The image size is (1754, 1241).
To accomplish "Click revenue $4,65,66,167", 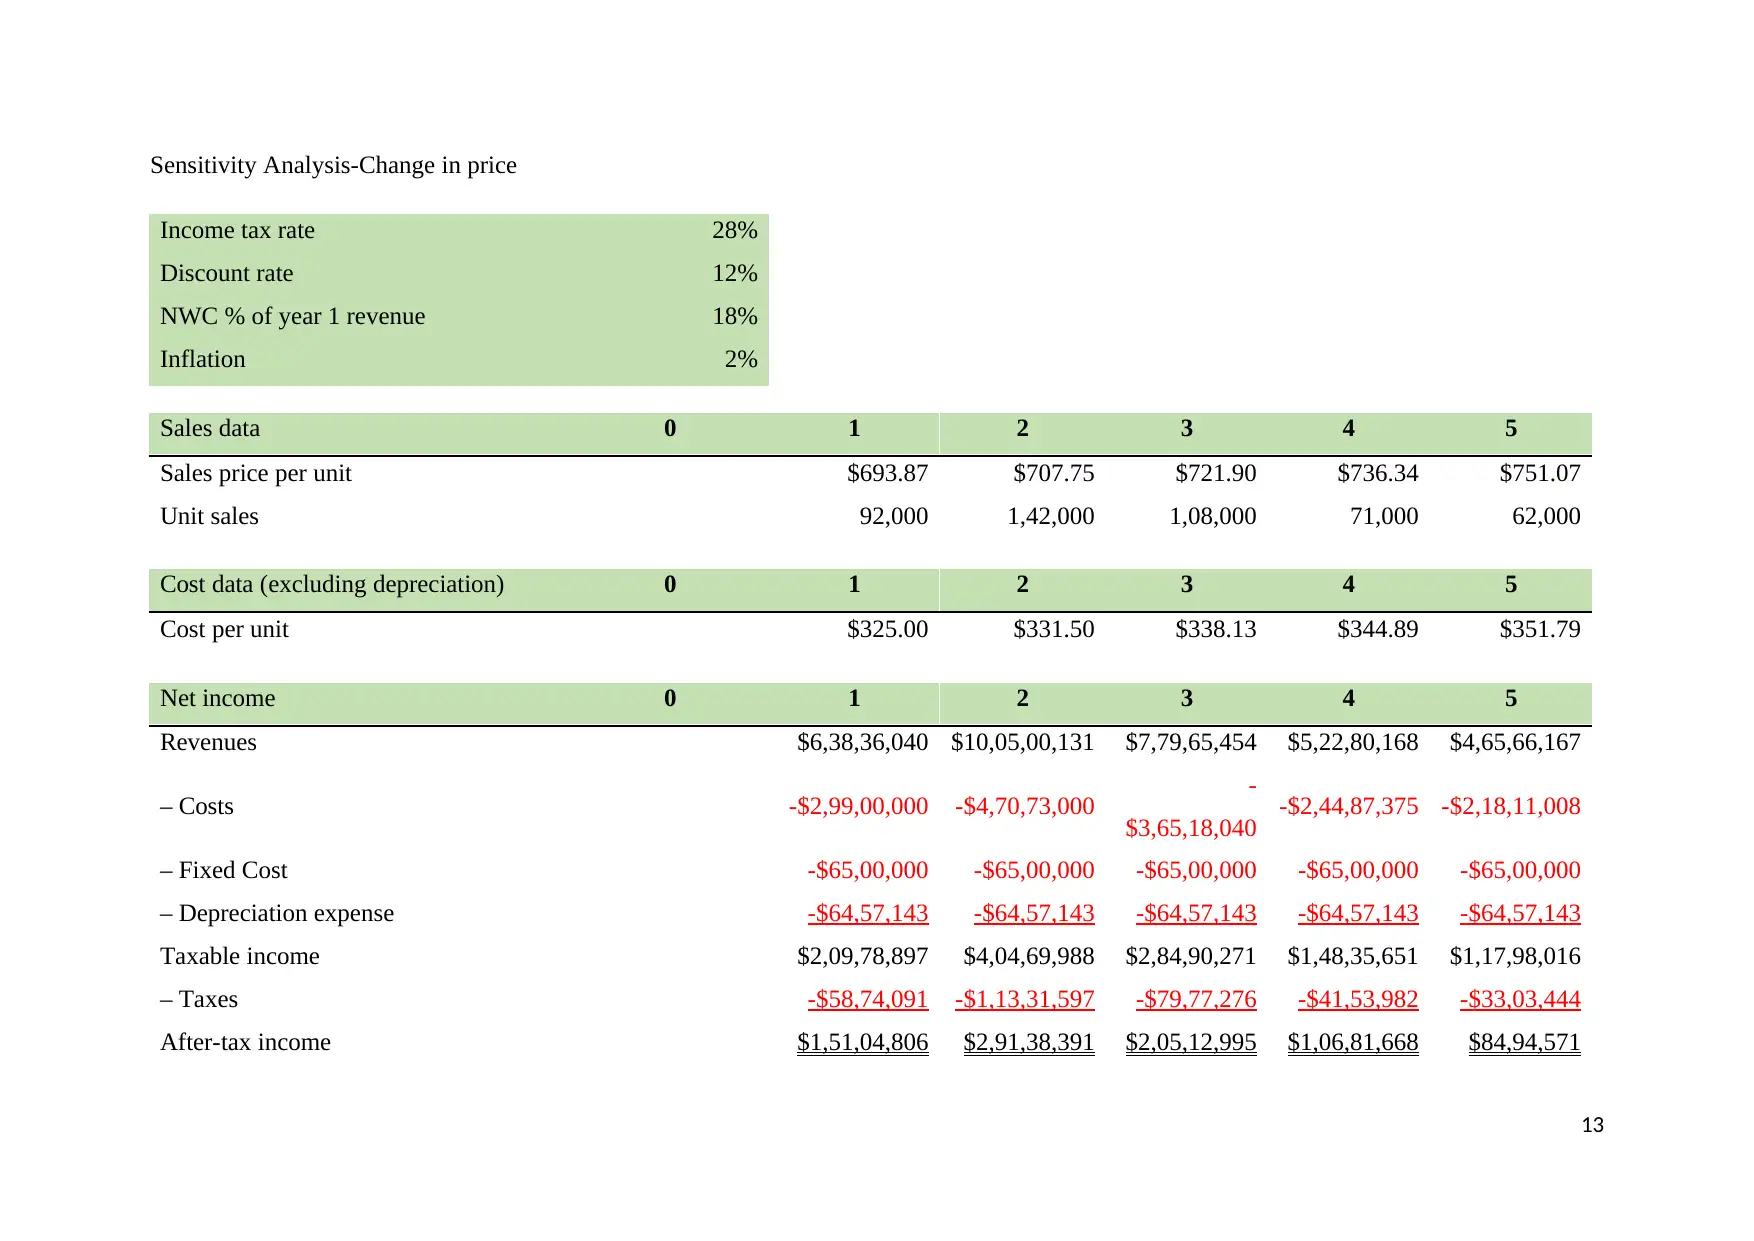I will pos(1514,742).
